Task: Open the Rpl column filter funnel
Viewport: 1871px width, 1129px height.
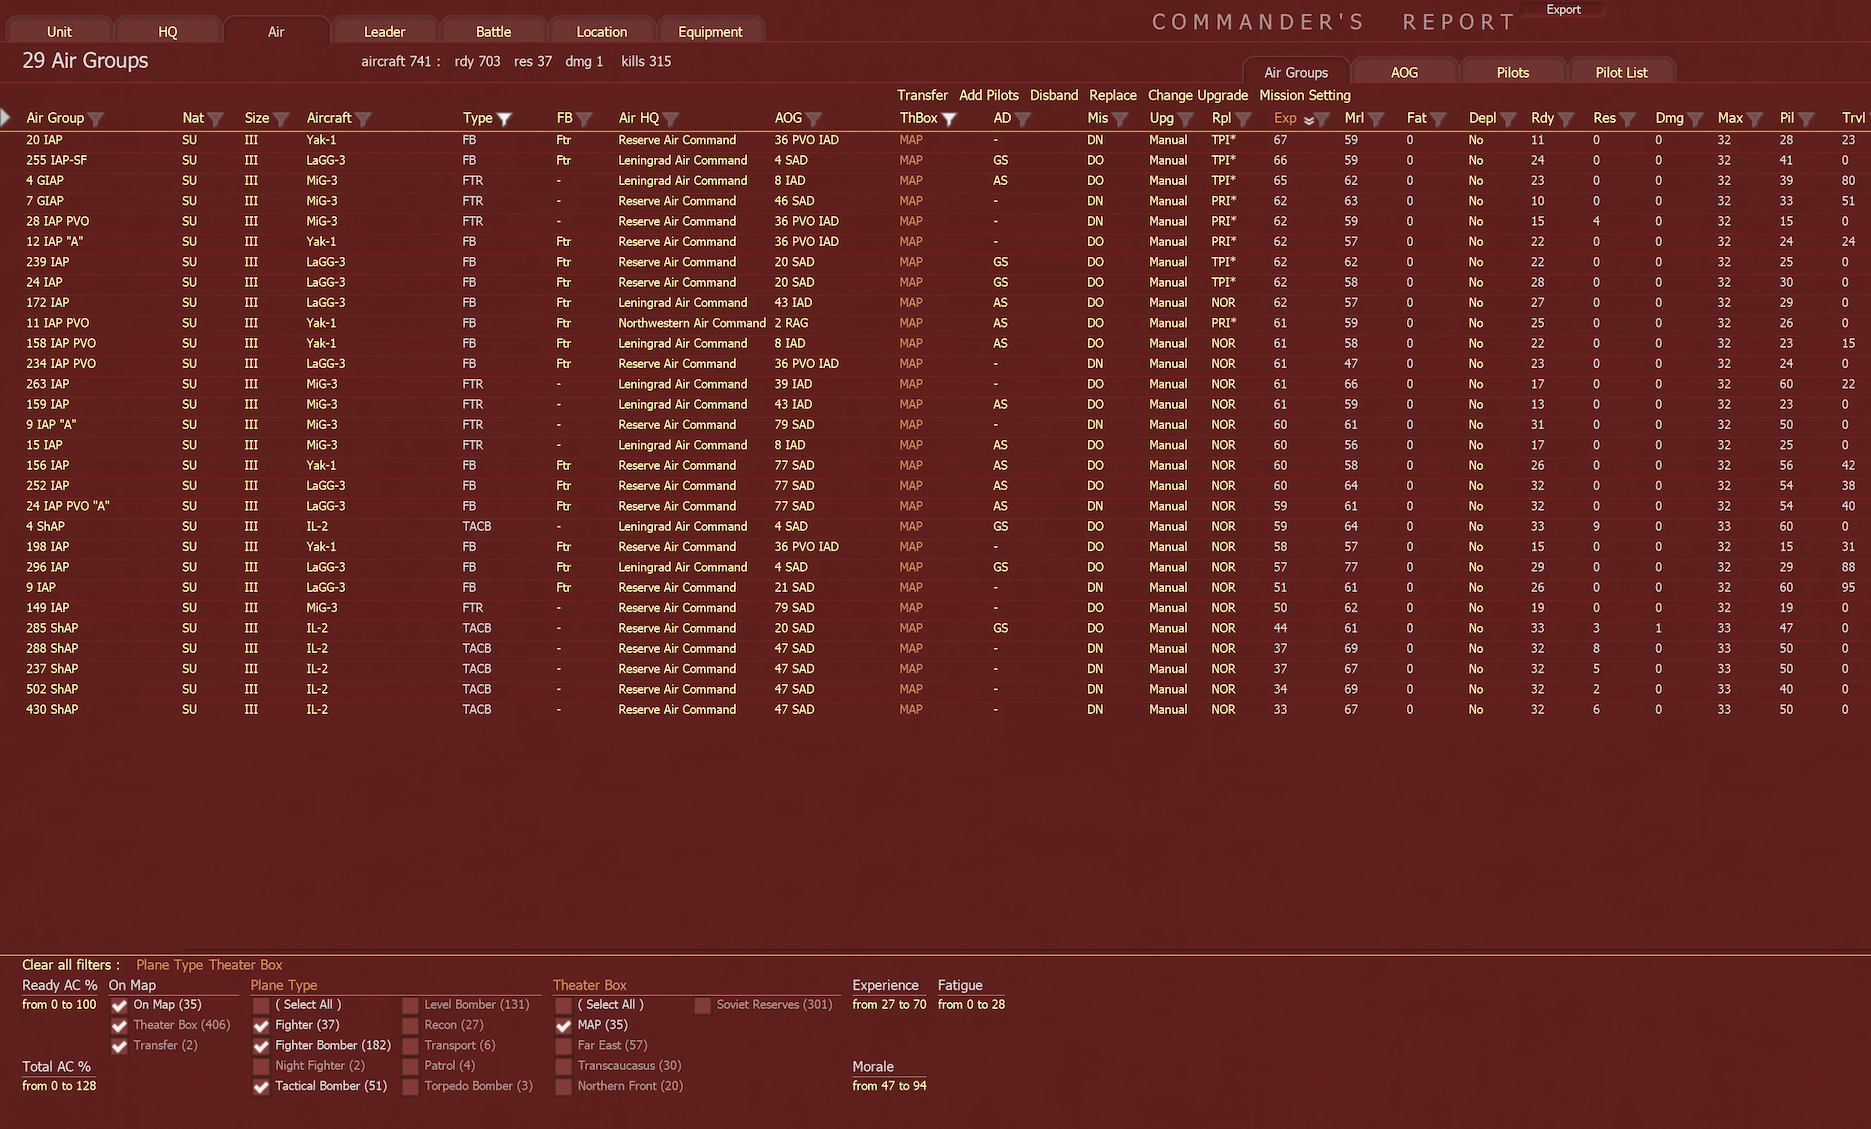Action: click(1244, 119)
